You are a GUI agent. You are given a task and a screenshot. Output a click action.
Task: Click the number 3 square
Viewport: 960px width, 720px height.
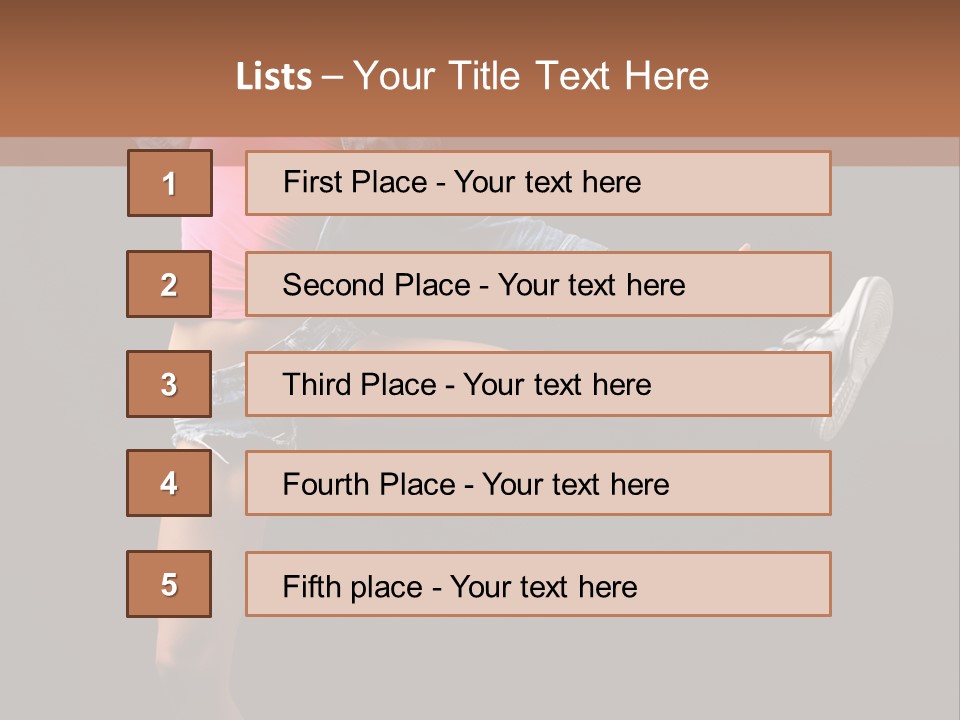click(169, 384)
